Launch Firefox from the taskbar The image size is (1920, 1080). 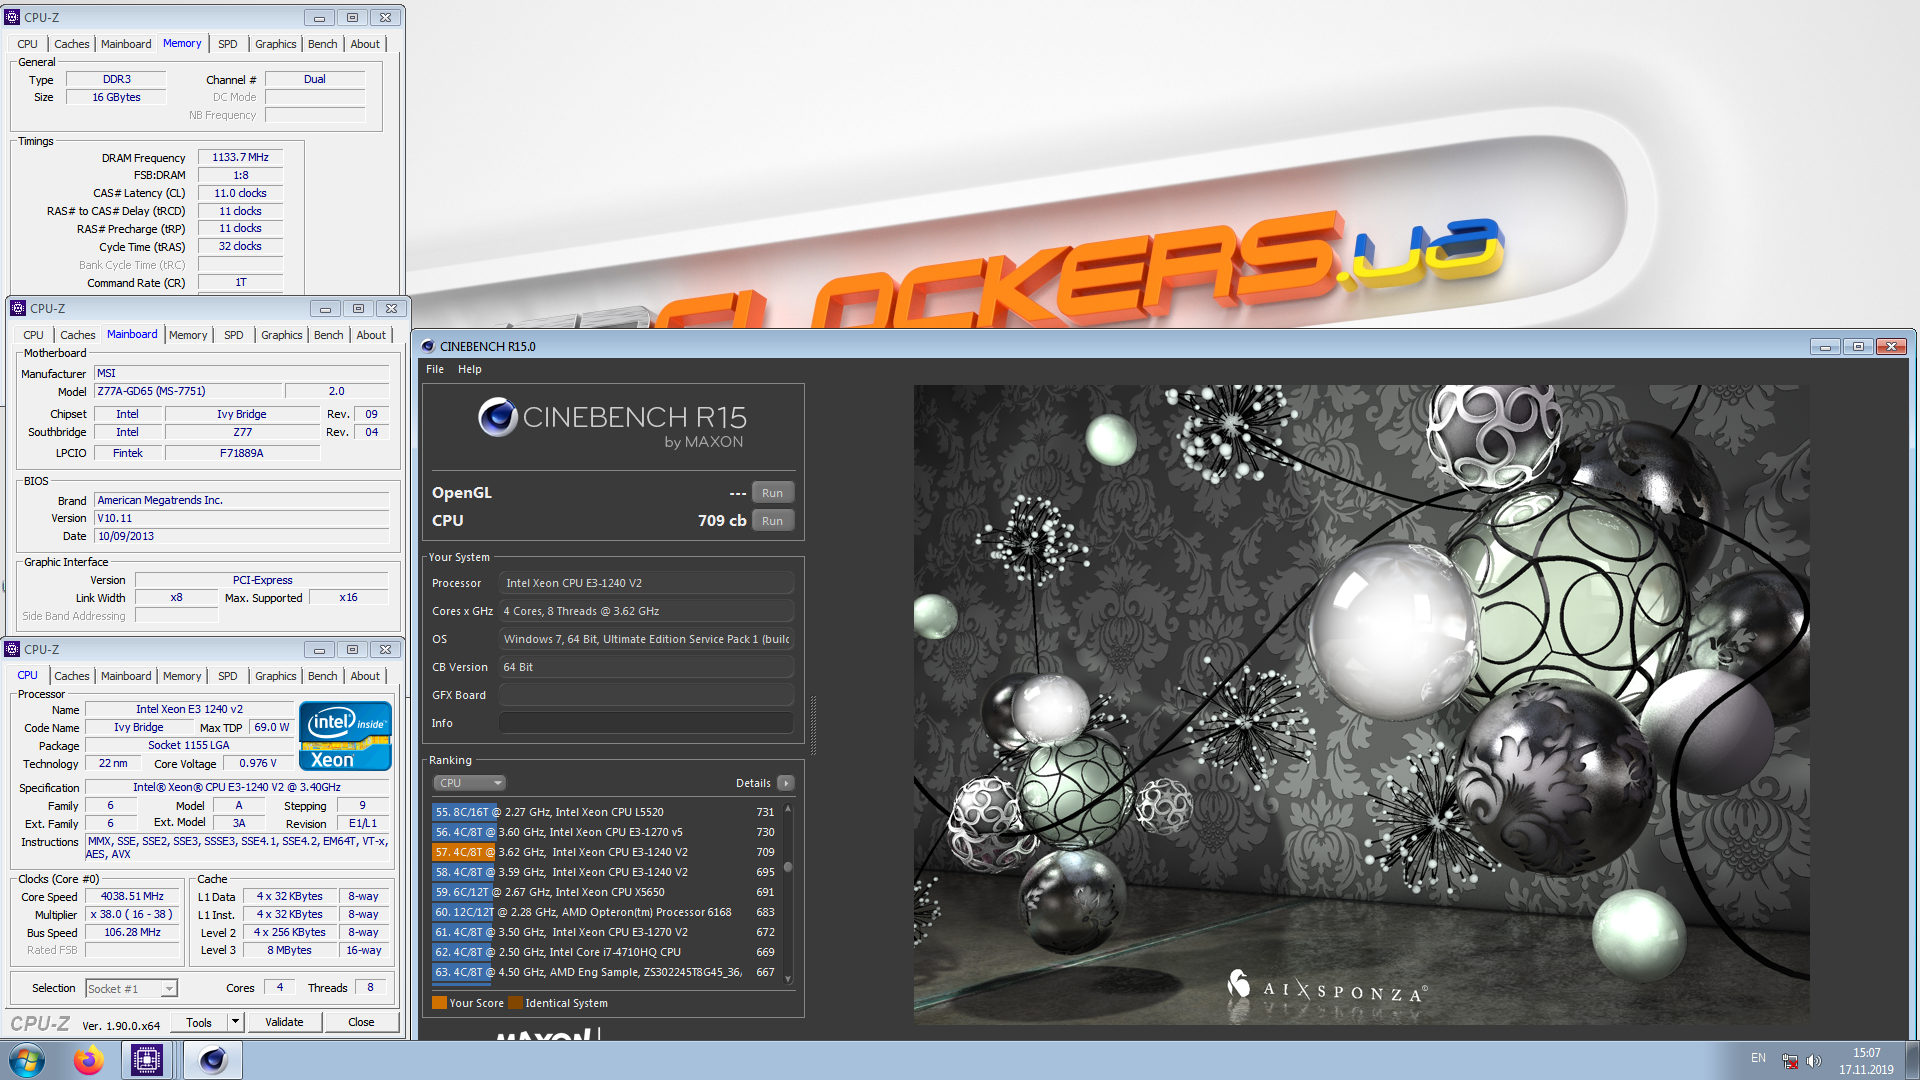pos(88,1060)
